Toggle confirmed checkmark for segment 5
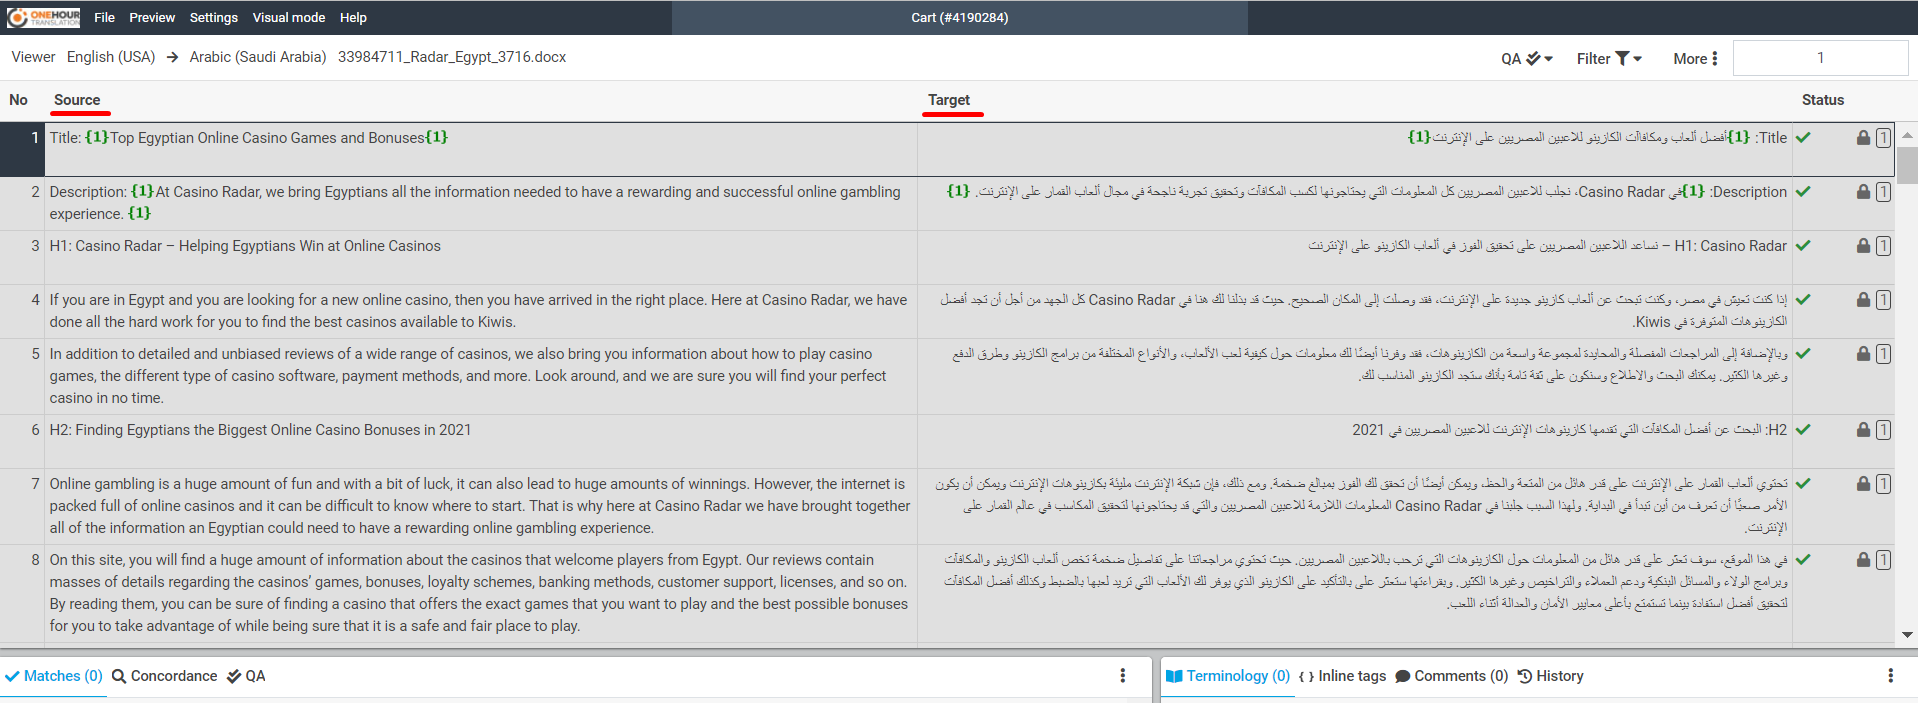 [1803, 354]
